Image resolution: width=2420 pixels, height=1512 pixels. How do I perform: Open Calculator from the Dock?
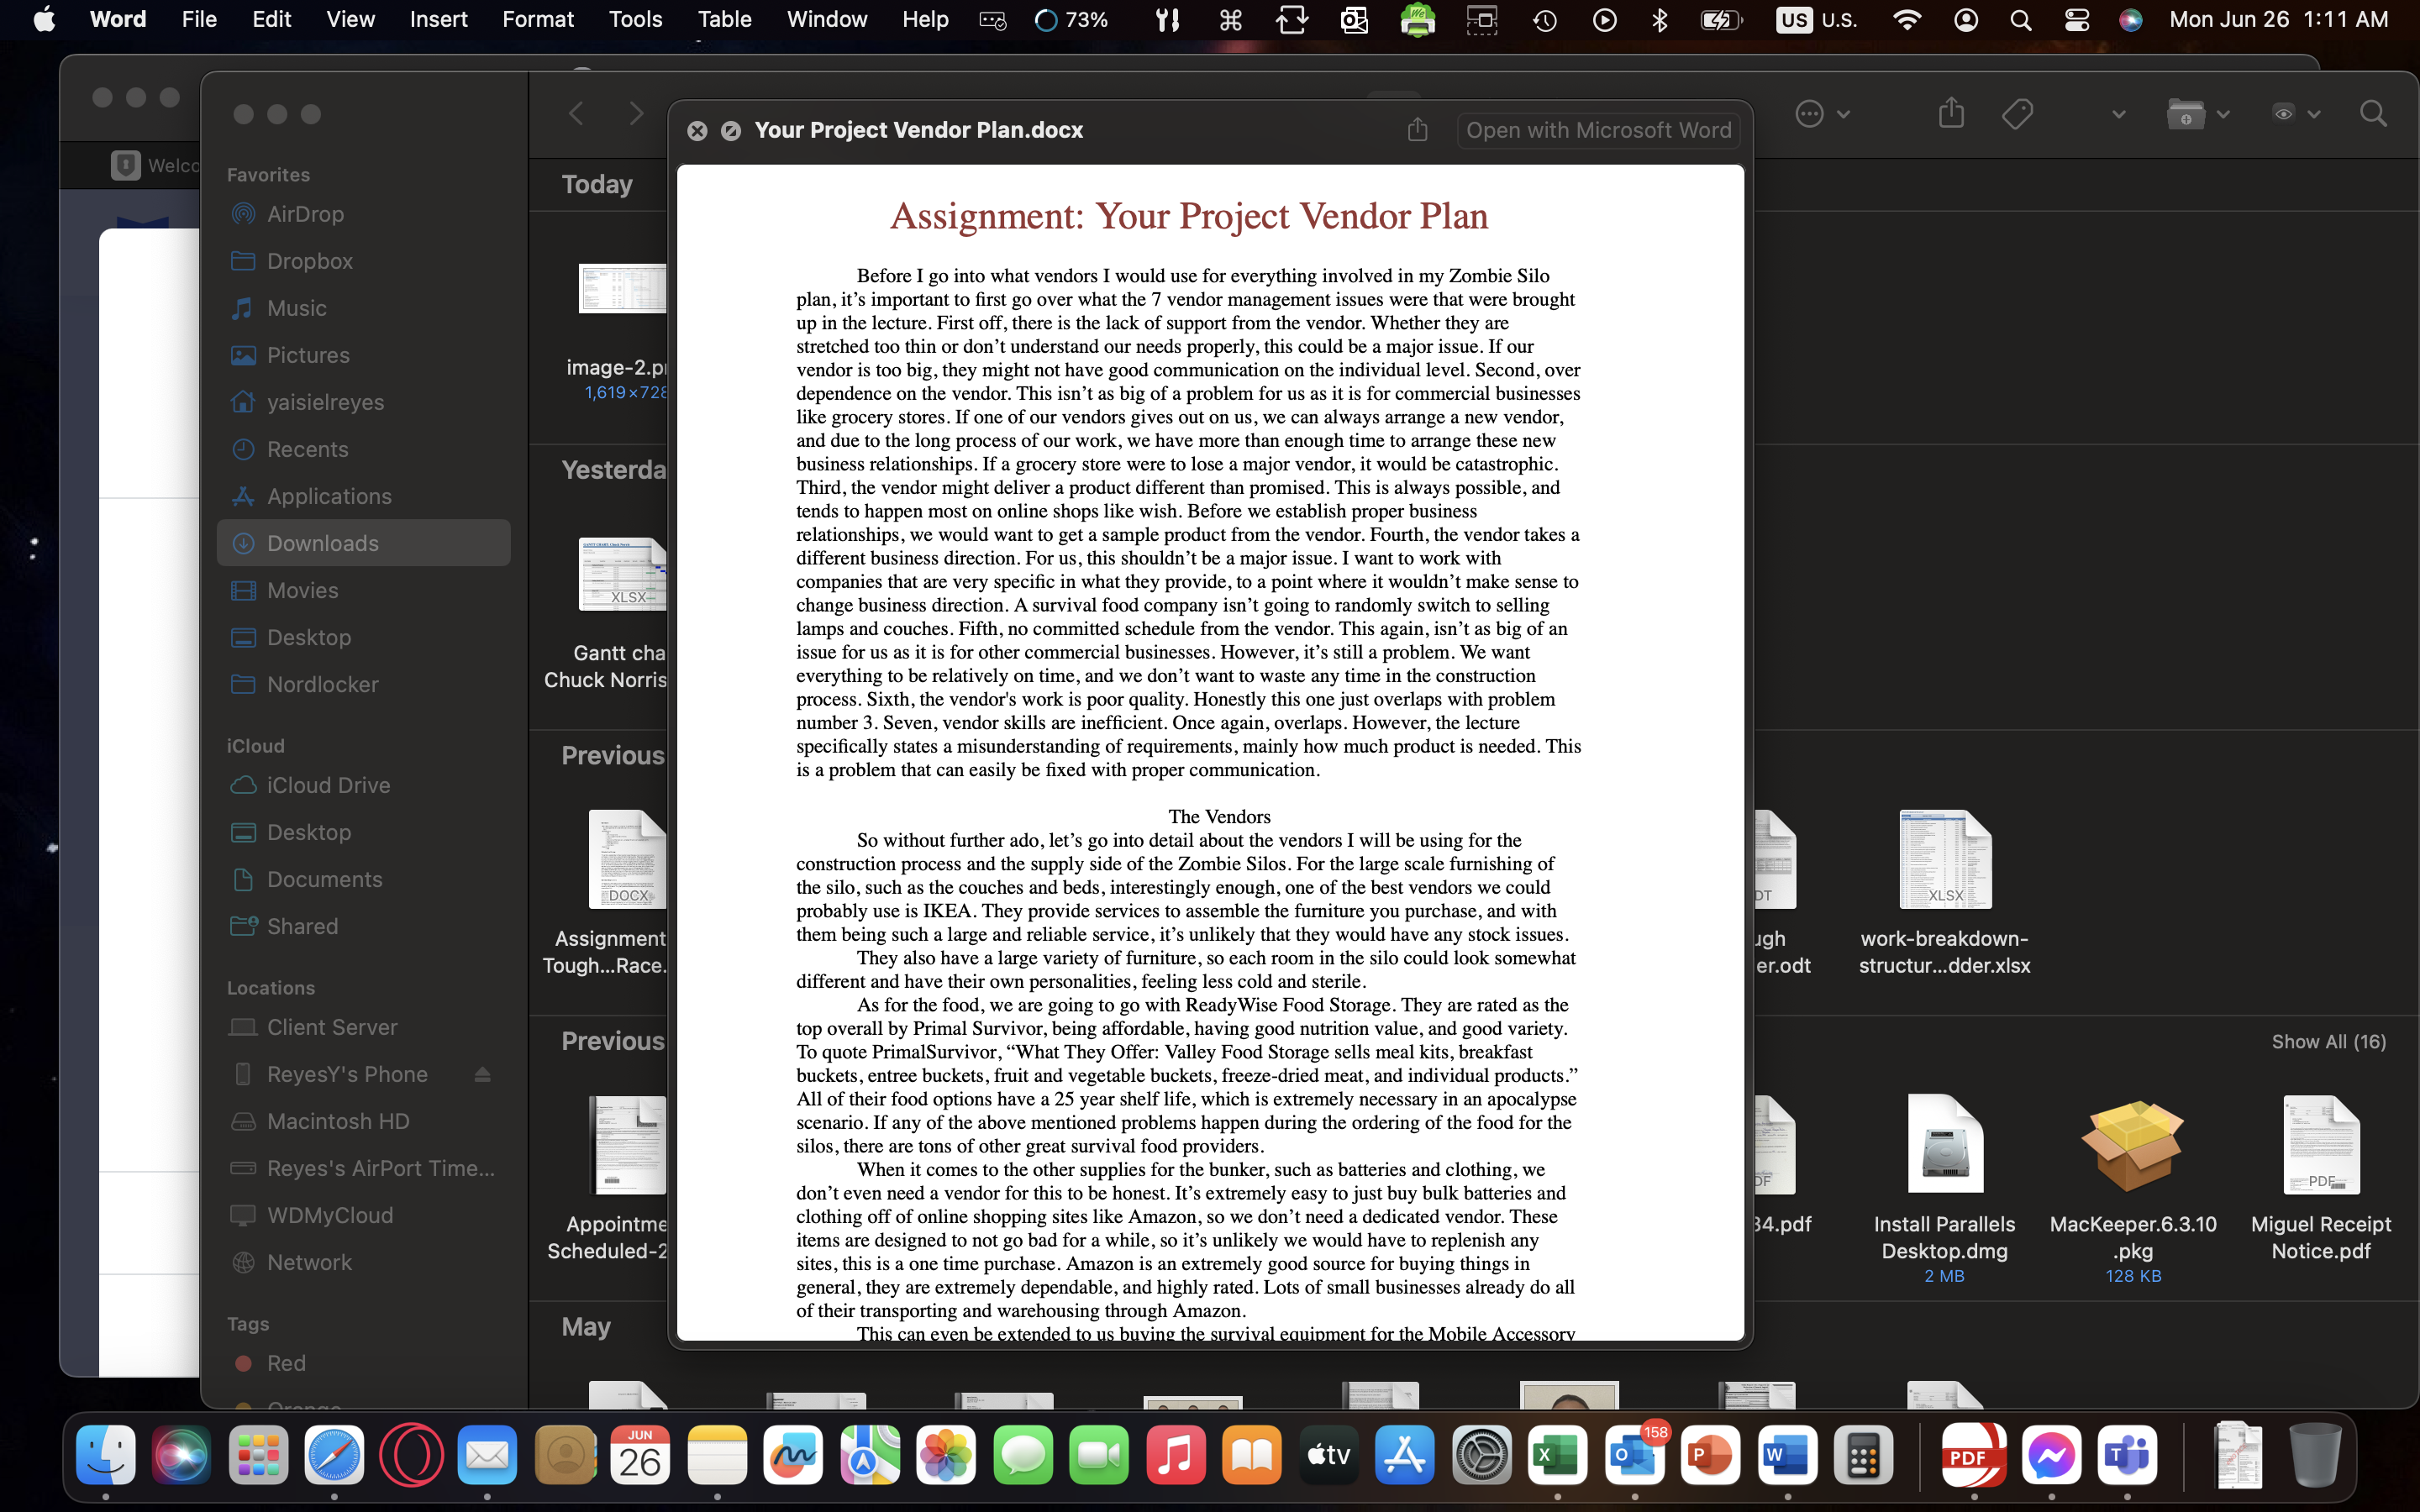[x=1863, y=1456]
